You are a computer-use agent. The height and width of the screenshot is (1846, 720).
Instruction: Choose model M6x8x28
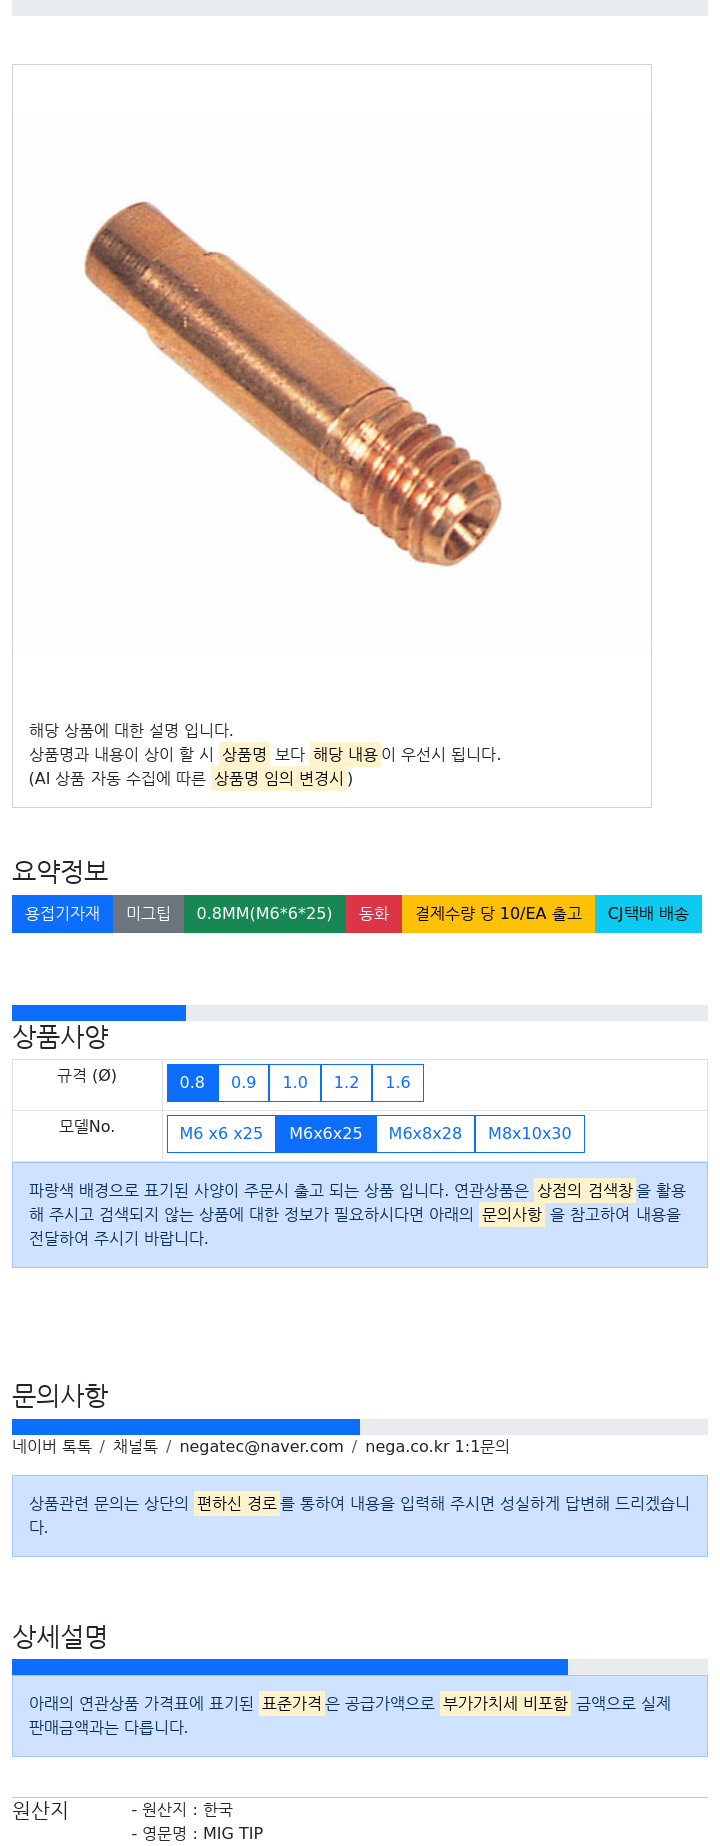pyautogui.click(x=425, y=1134)
